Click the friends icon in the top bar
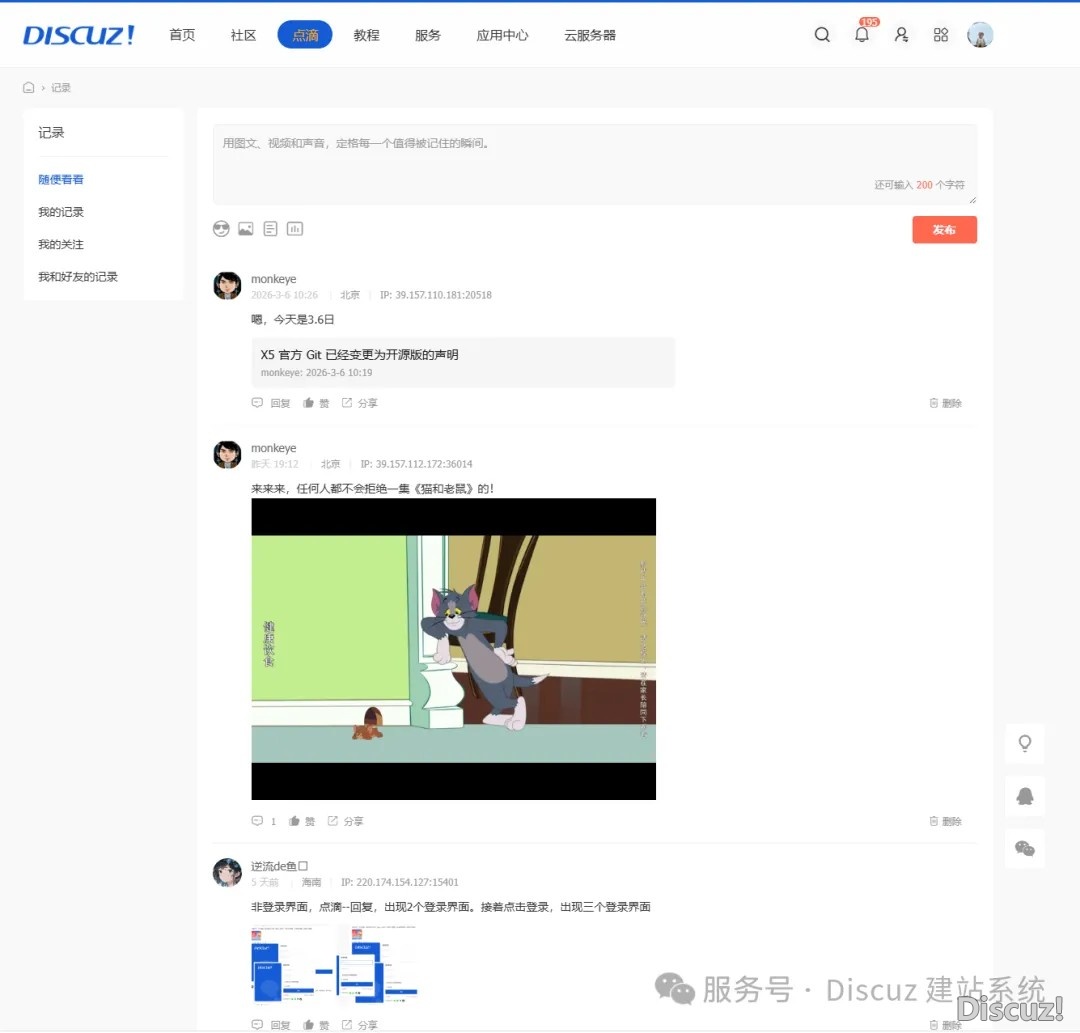 901,35
